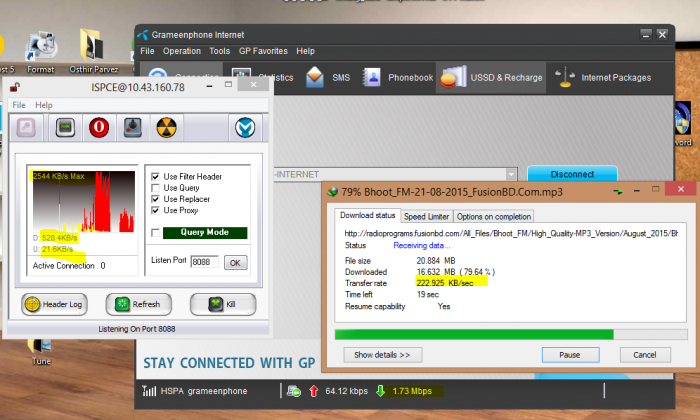Click green arrow icon in download dialog title bar
700x420 pixels.
point(618,191)
